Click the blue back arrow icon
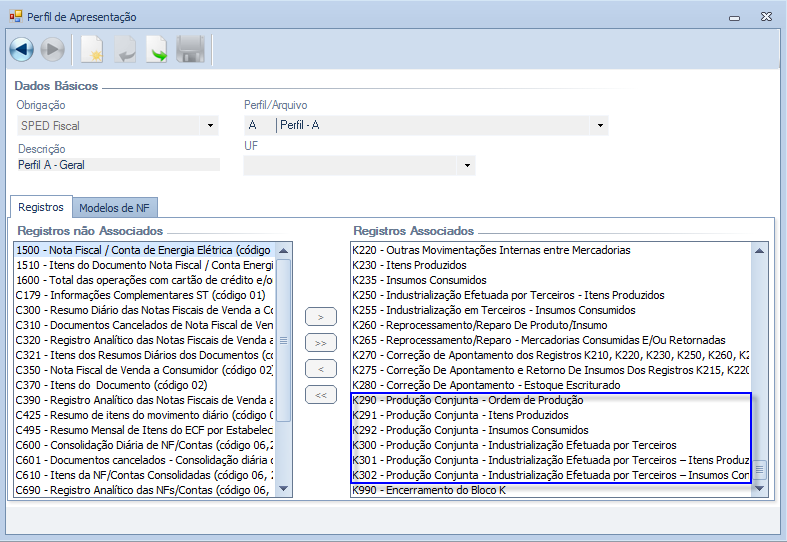This screenshot has height=542, width=787. 22,49
